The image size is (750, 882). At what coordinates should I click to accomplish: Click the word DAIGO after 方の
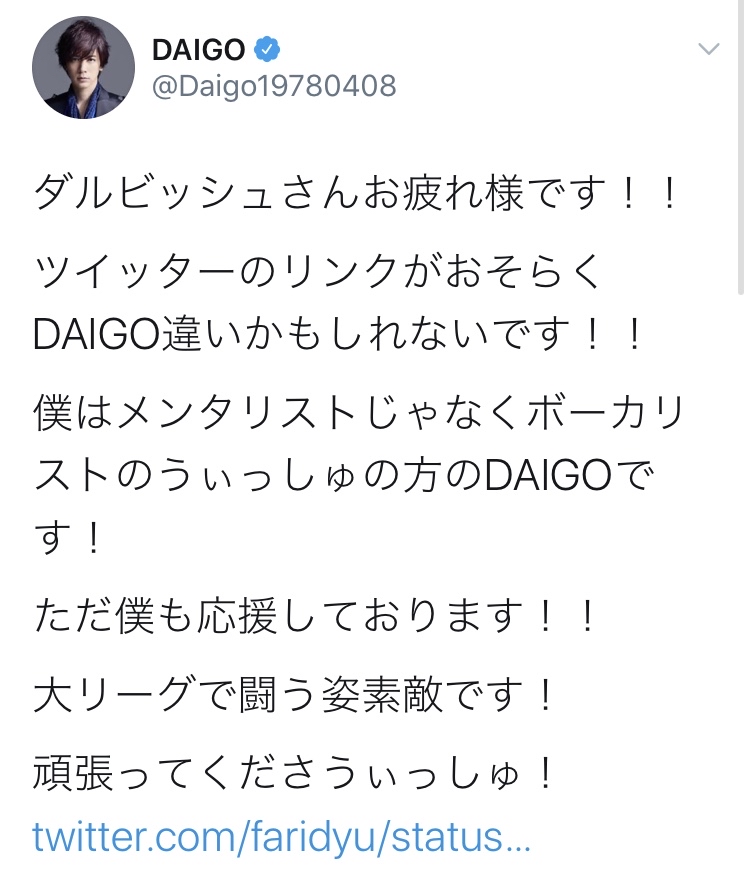point(548,476)
